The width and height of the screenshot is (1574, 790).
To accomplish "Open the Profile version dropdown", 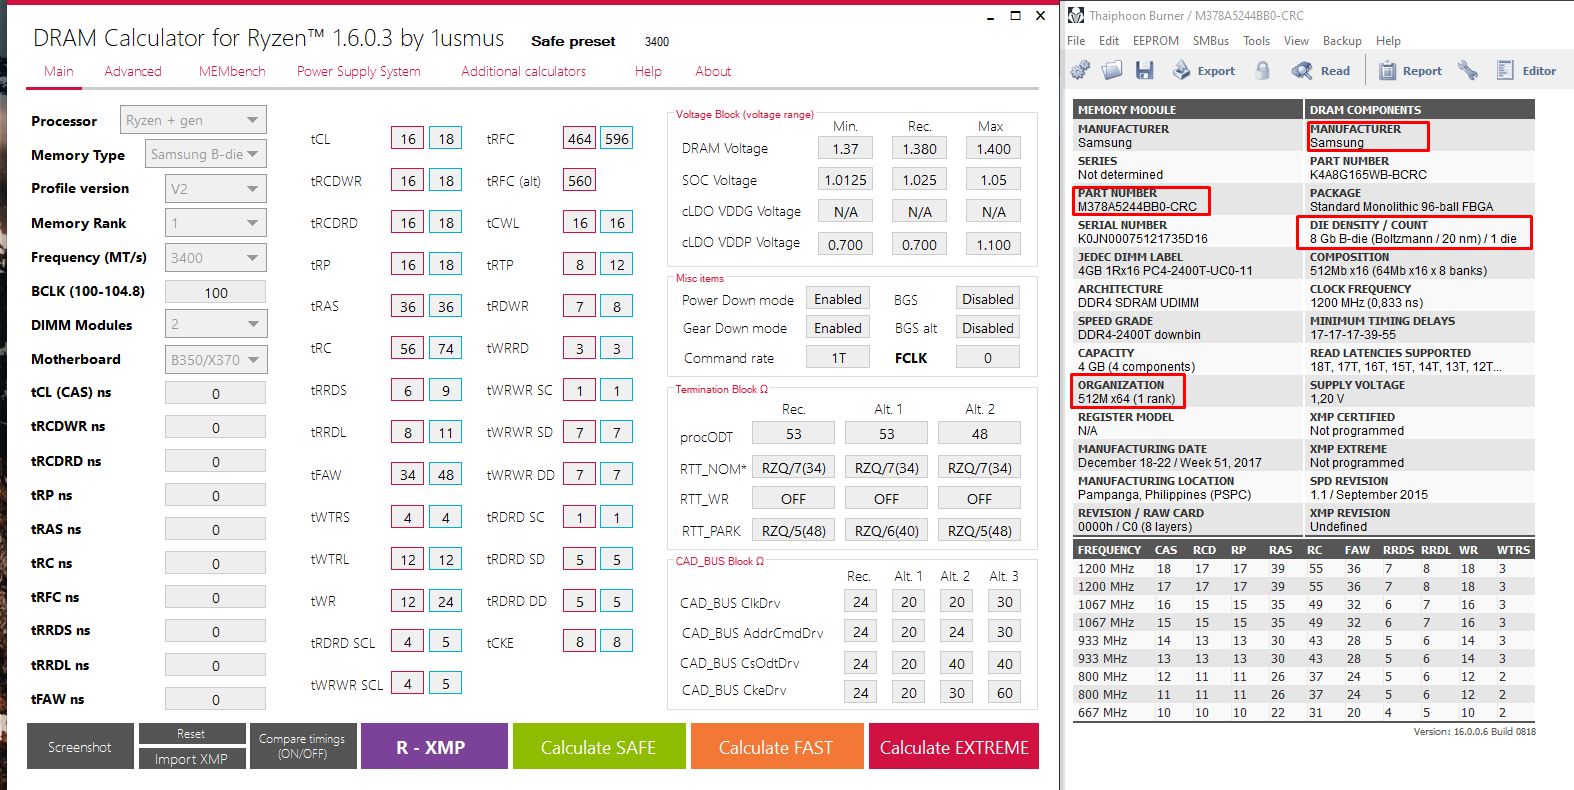I will coord(216,188).
